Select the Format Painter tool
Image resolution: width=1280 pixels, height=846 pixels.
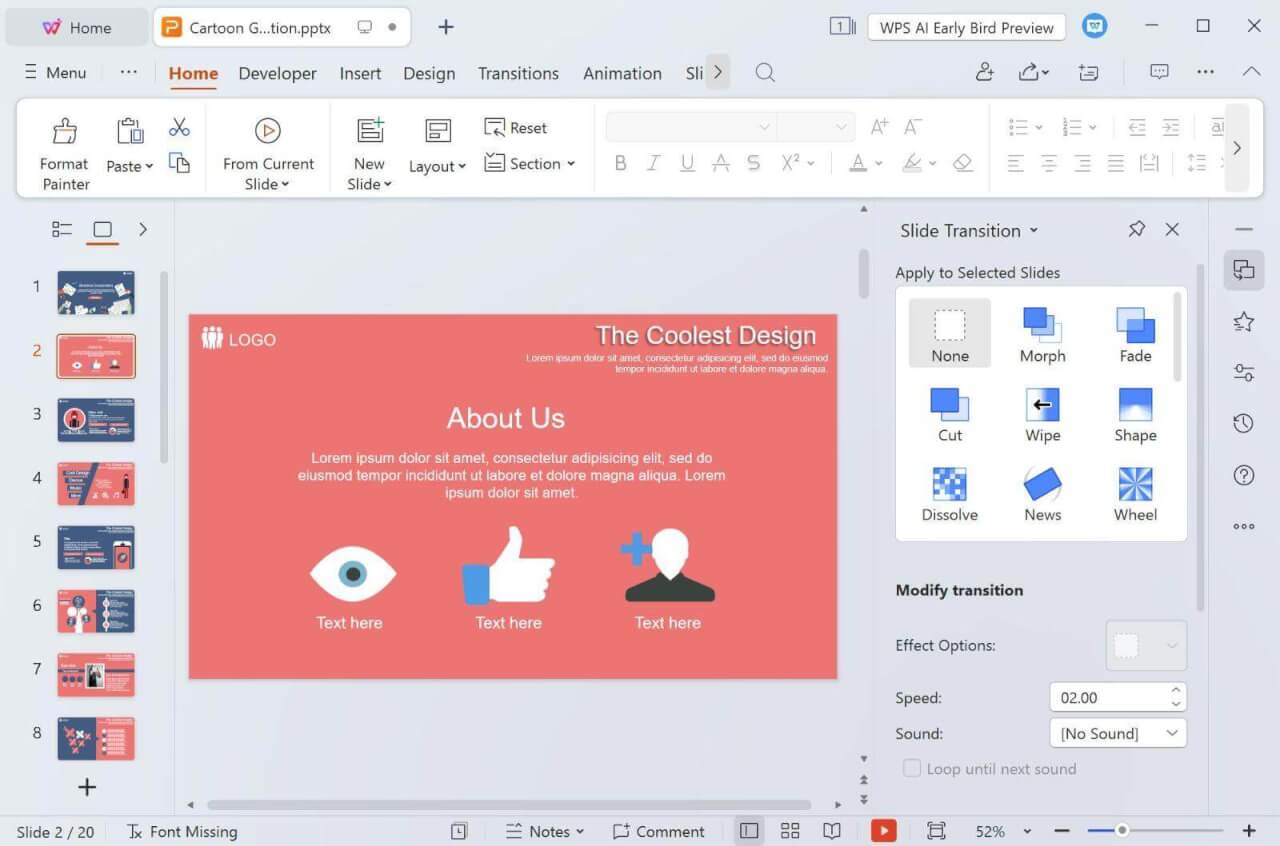click(63, 148)
